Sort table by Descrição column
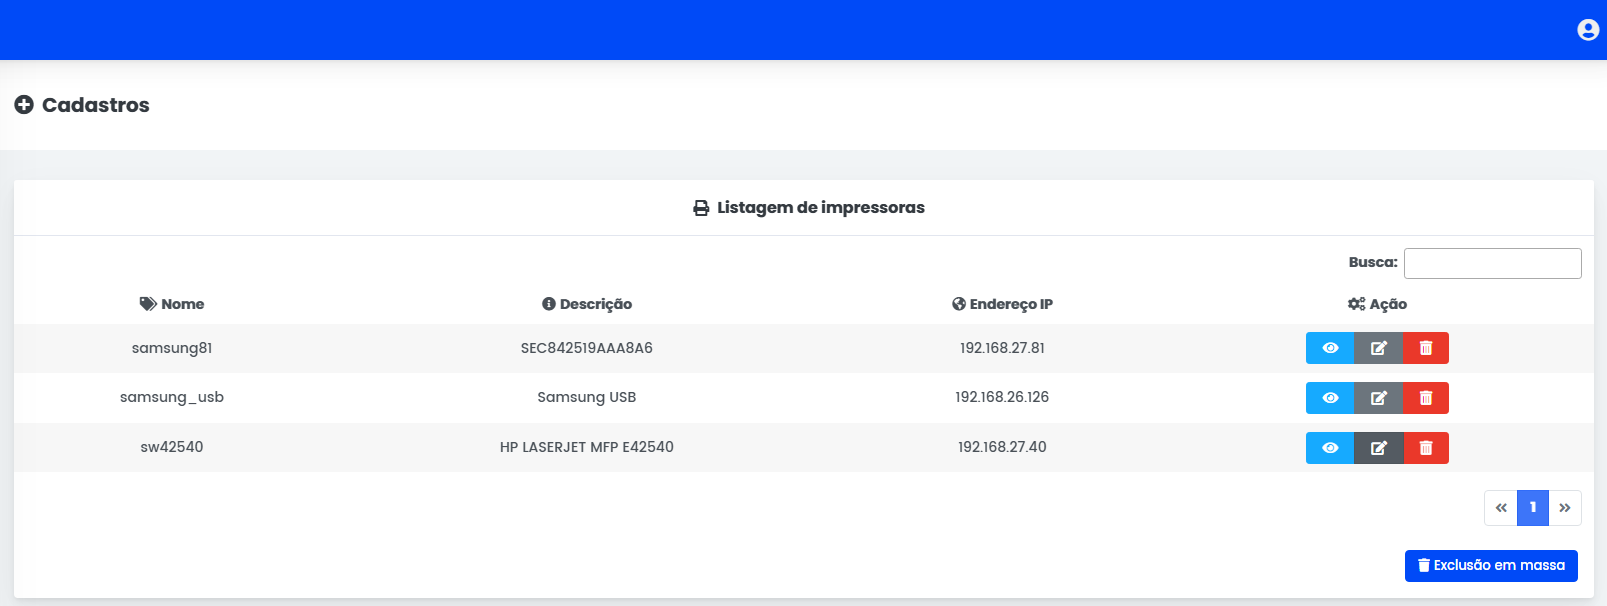 tap(587, 304)
